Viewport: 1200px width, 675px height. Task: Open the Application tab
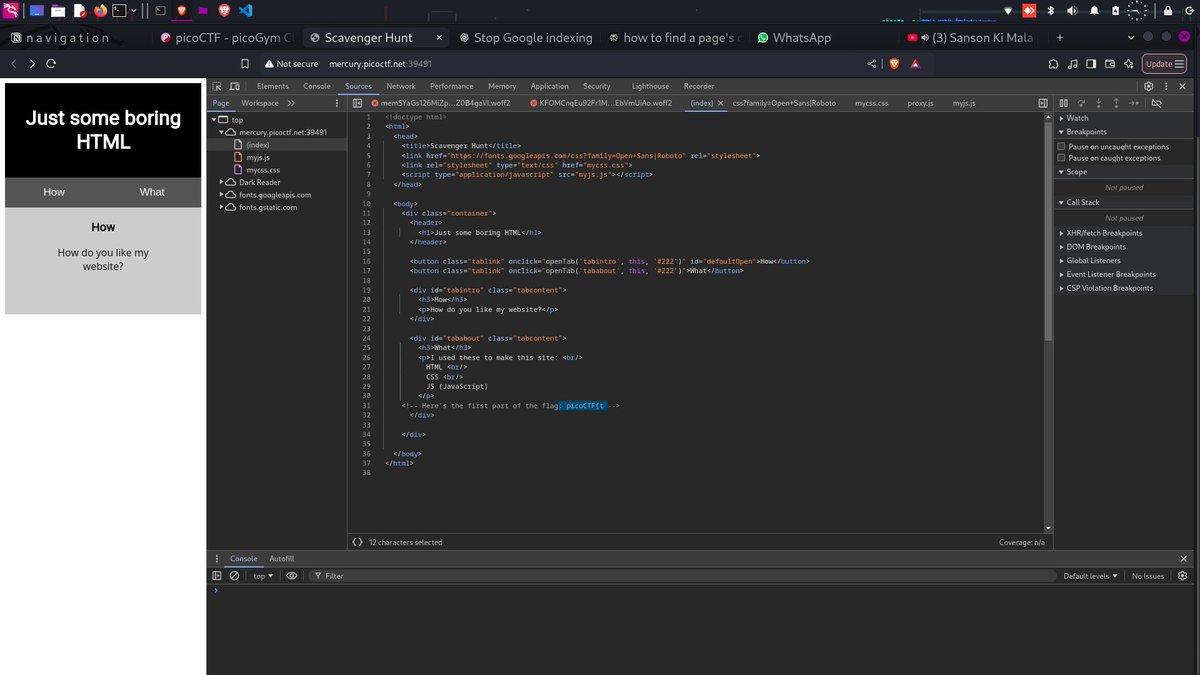pos(549,87)
